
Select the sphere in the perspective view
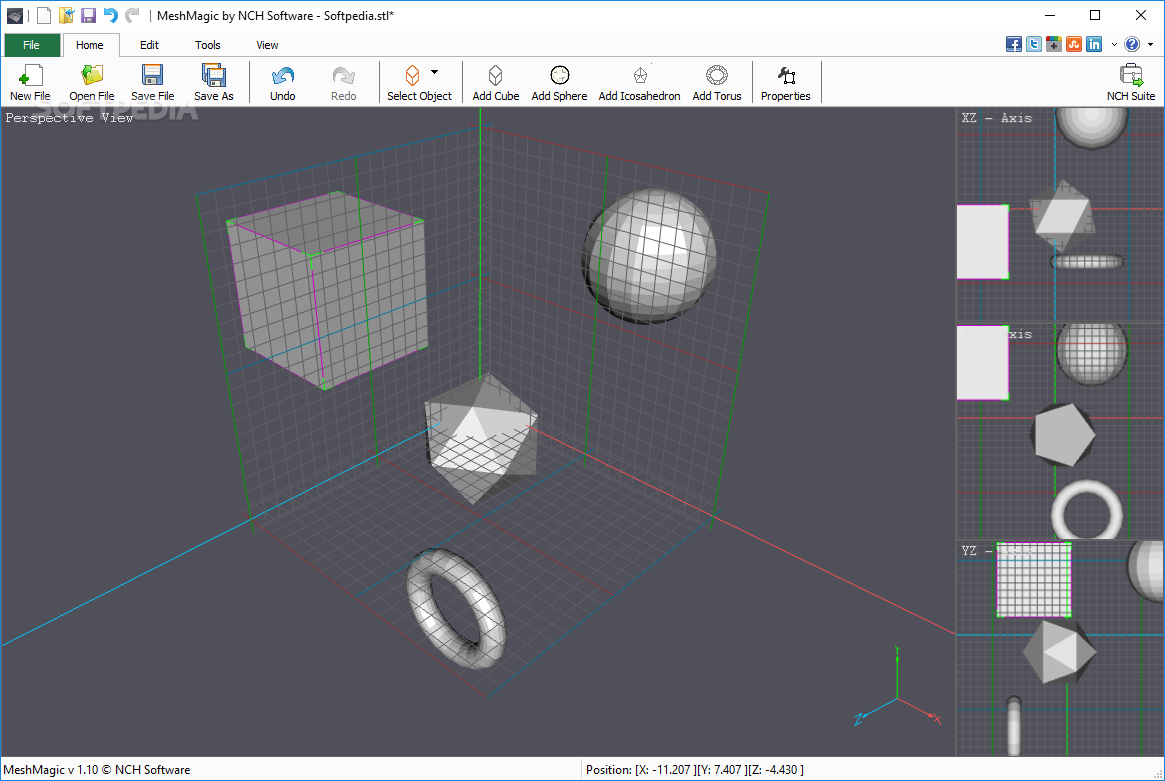(x=649, y=256)
